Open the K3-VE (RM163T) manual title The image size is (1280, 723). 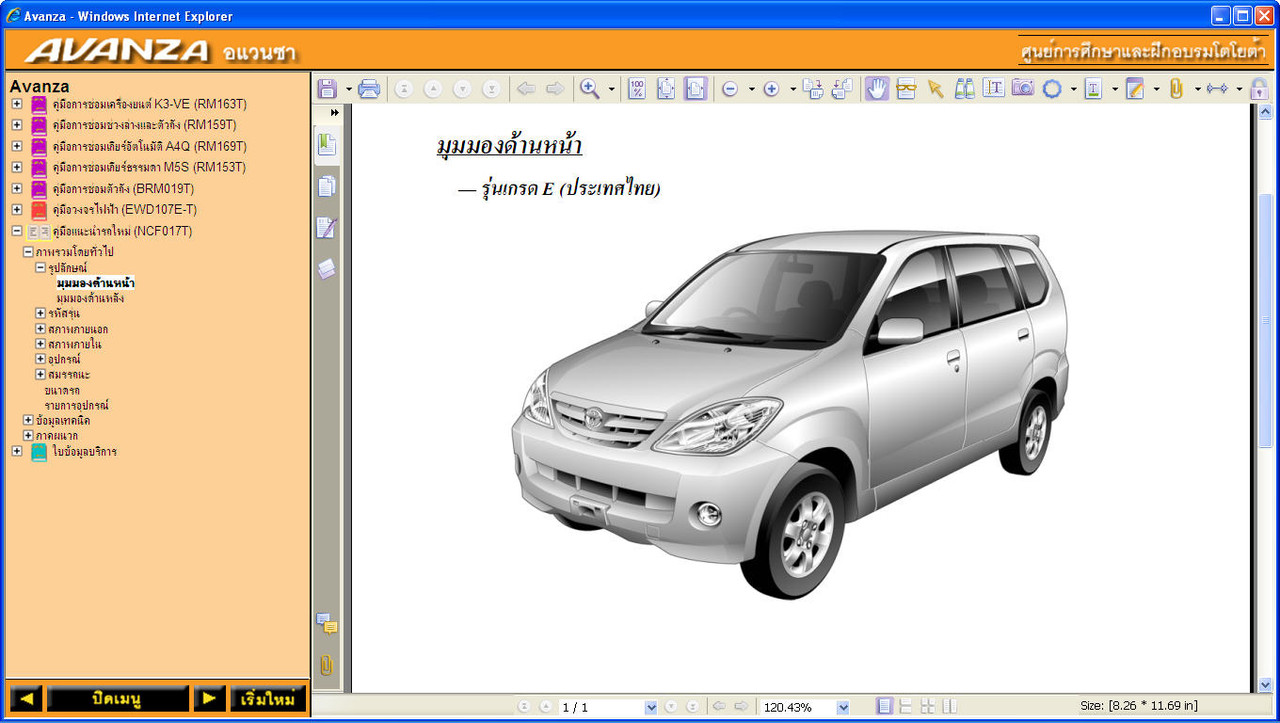click(149, 104)
